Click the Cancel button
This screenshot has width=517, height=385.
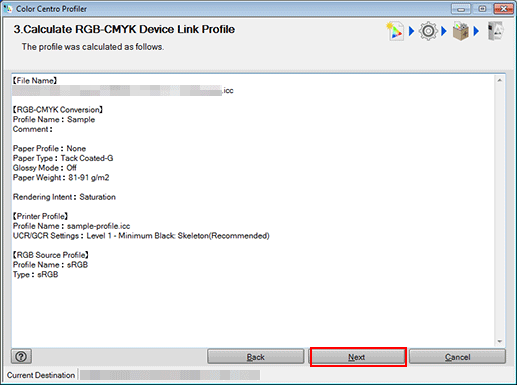[457, 357]
